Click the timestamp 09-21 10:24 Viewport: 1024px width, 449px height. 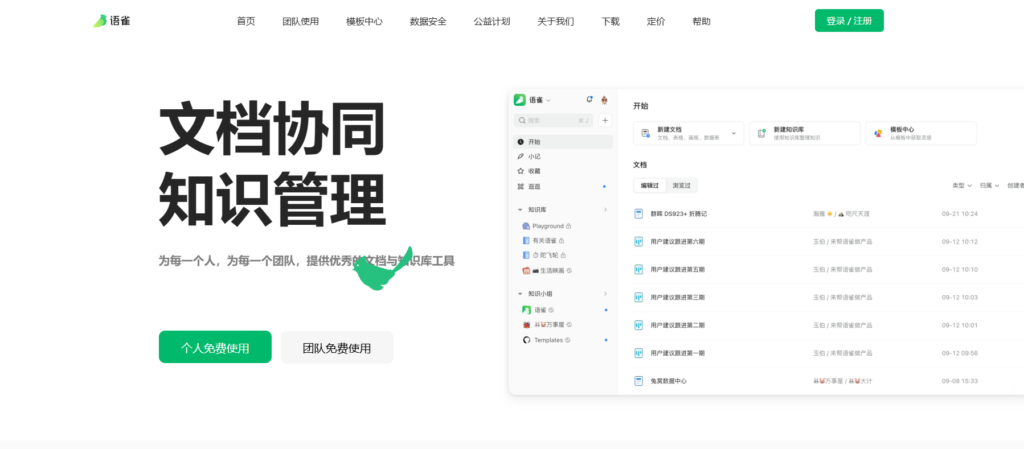click(x=959, y=213)
